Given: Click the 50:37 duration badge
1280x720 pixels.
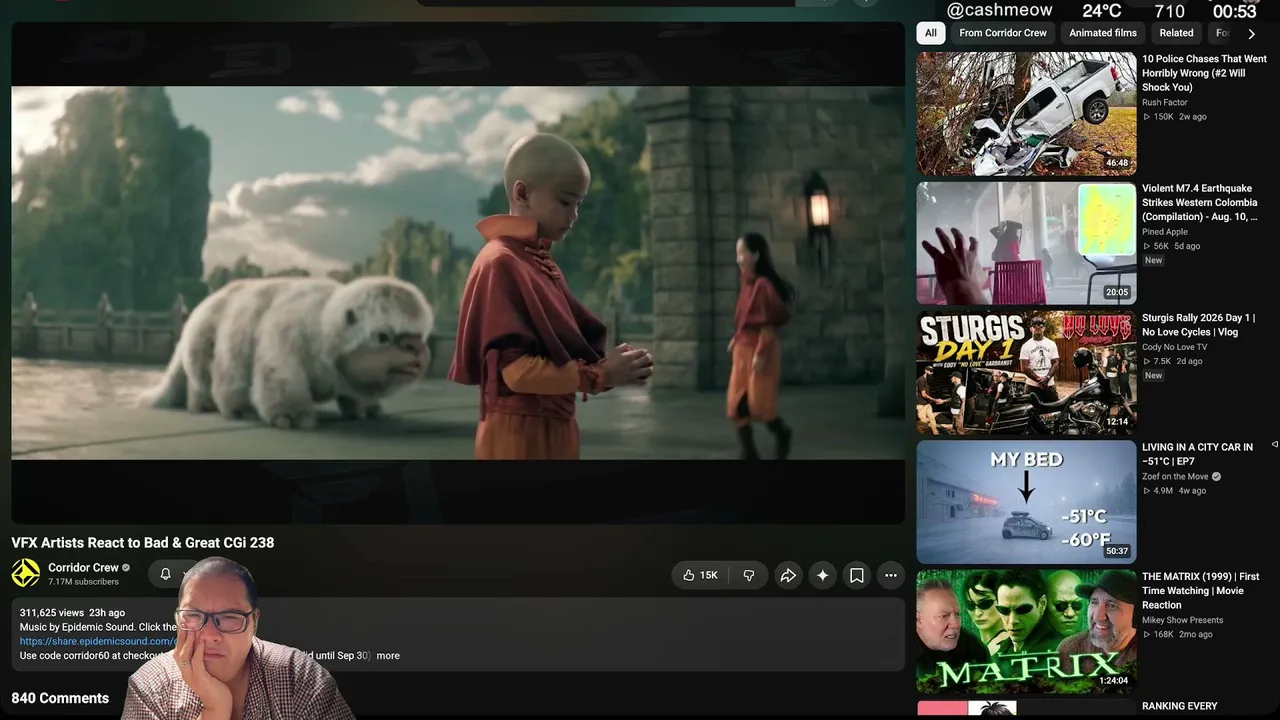Looking at the screenshot, I should [1117, 551].
